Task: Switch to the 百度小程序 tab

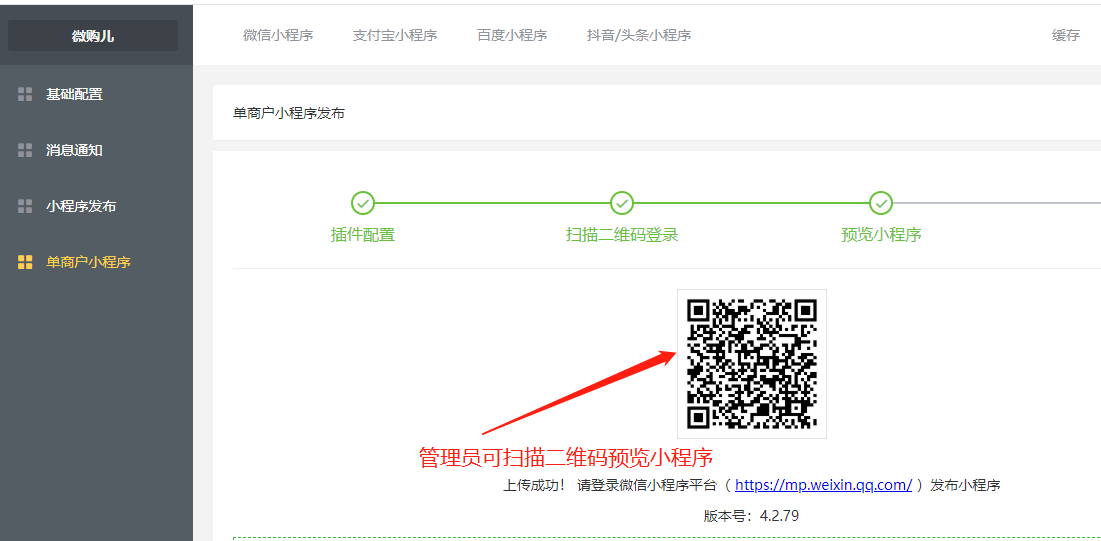Action: [512, 35]
